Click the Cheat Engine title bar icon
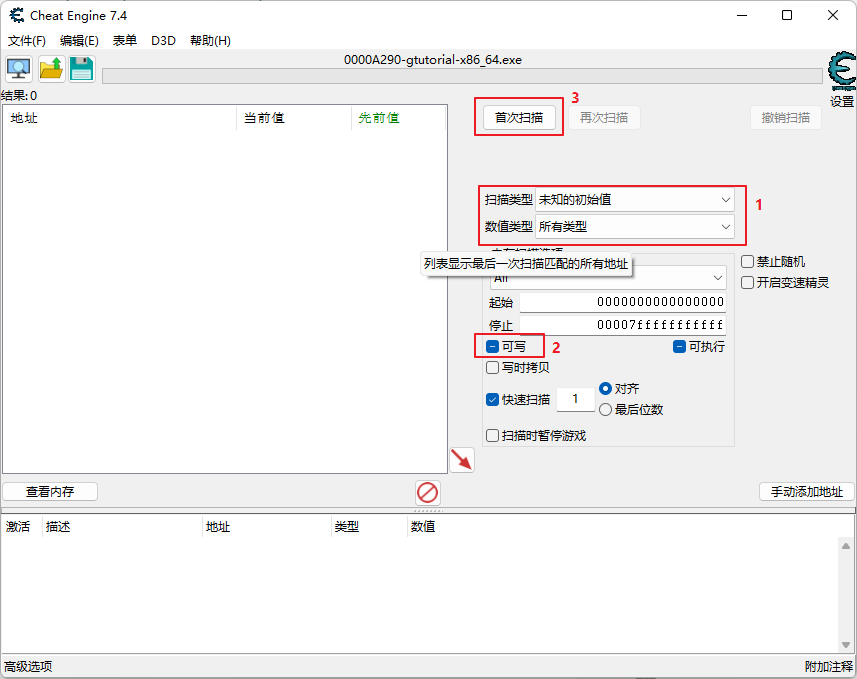This screenshot has height=679, width=857. [17, 15]
